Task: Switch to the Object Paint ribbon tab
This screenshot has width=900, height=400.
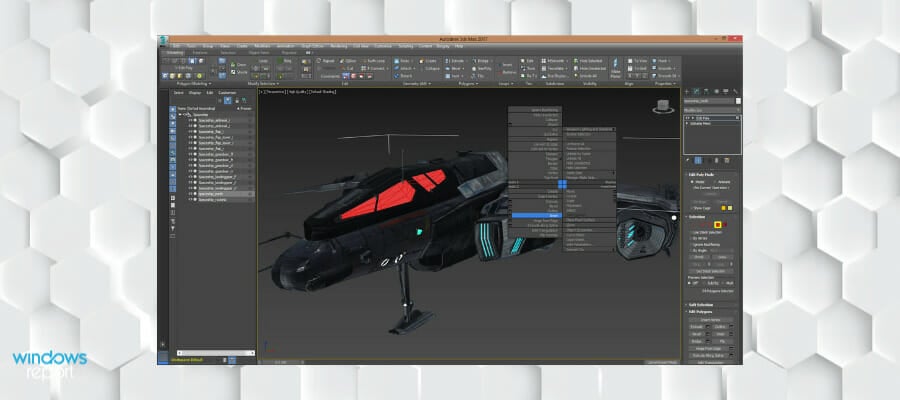Action: 259,53
